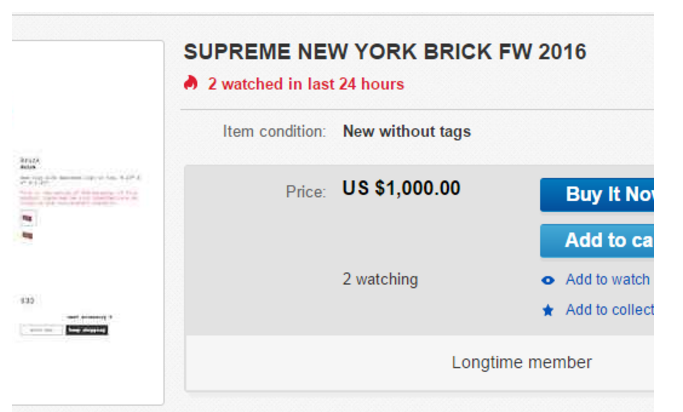Click the Longtime member seller badge
This screenshot has width=683, height=412.
click(521, 362)
